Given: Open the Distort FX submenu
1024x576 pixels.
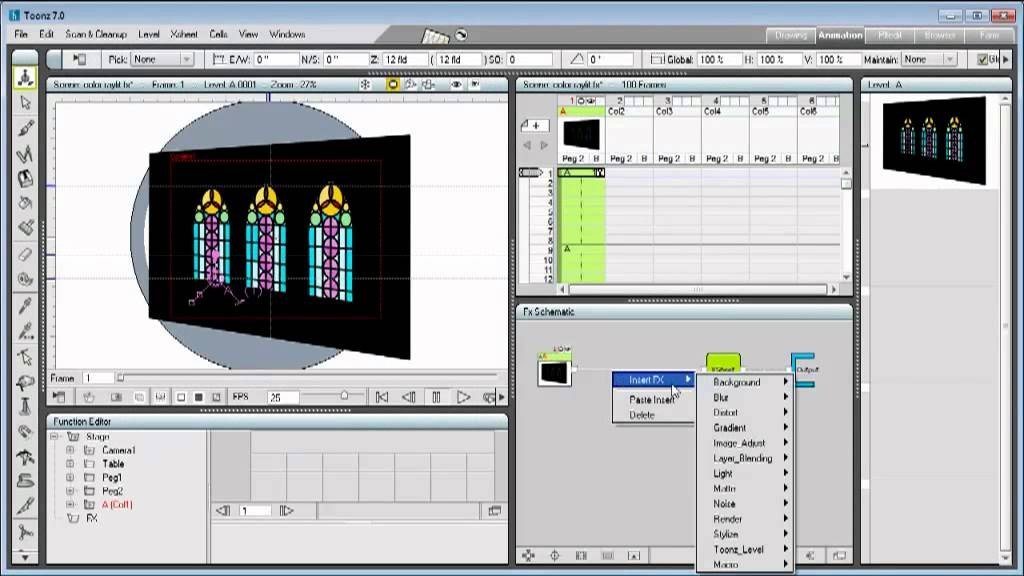Looking at the screenshot, I should (x=745, y=413).
